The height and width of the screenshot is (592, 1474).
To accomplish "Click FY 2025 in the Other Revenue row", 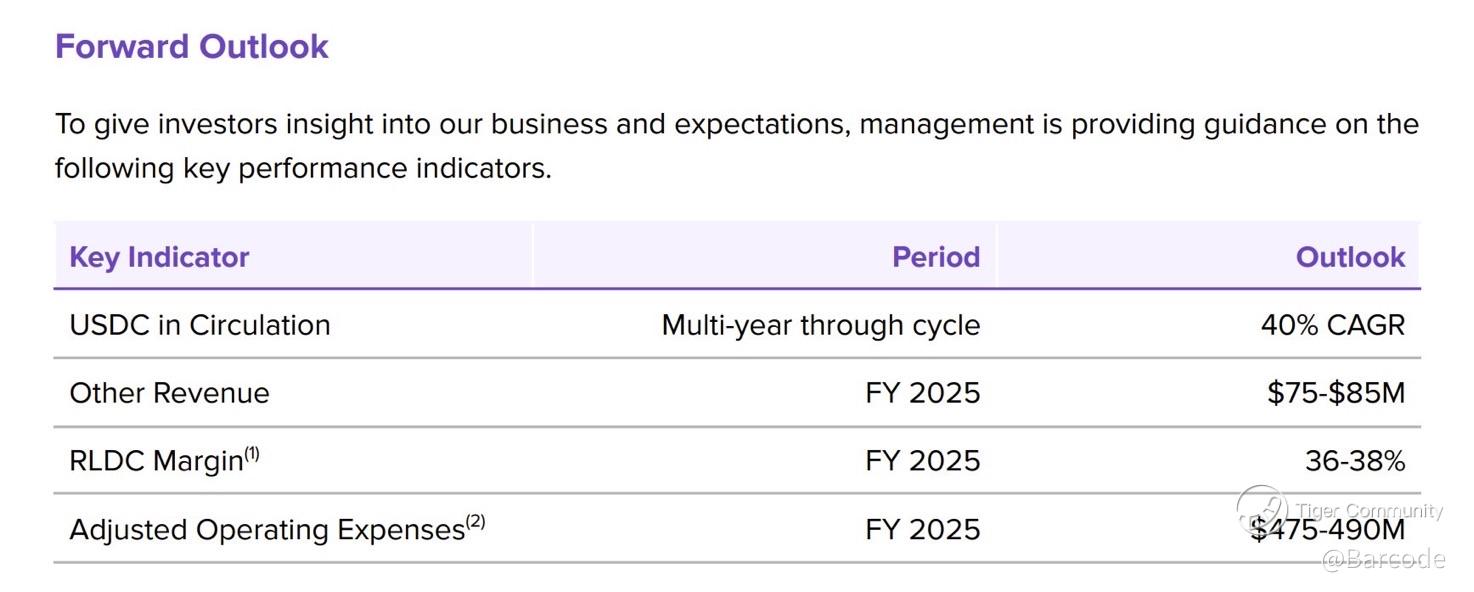I will coord(922,393).
